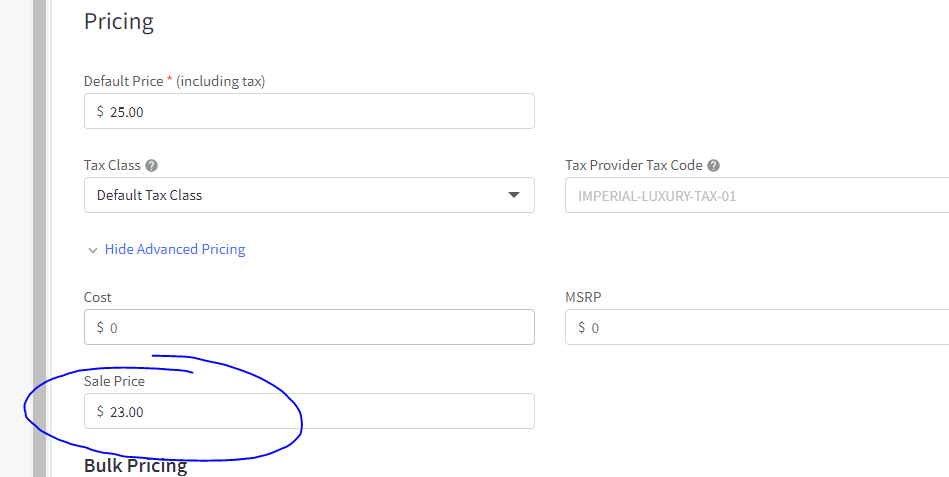Focus the Default Price input field
The image size is (949, 477).
pyautogui.click(x=320, y=112)
